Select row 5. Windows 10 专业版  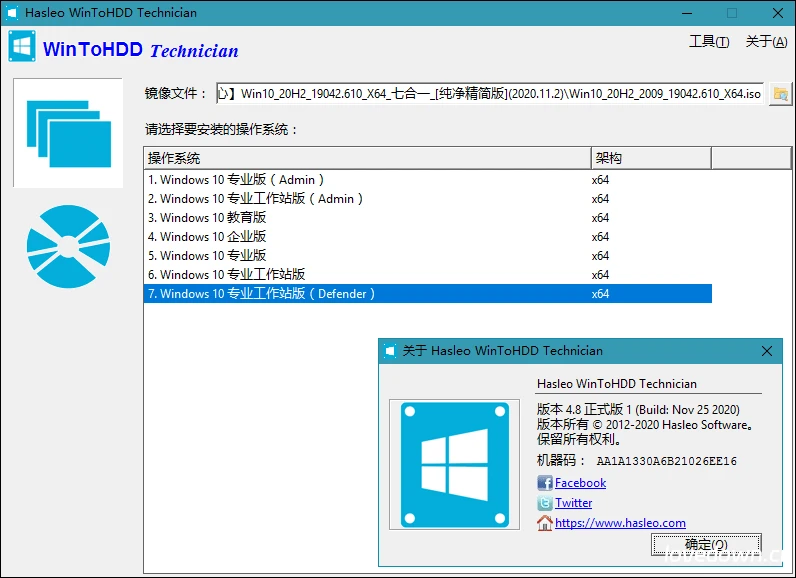(x=427, y=256)
